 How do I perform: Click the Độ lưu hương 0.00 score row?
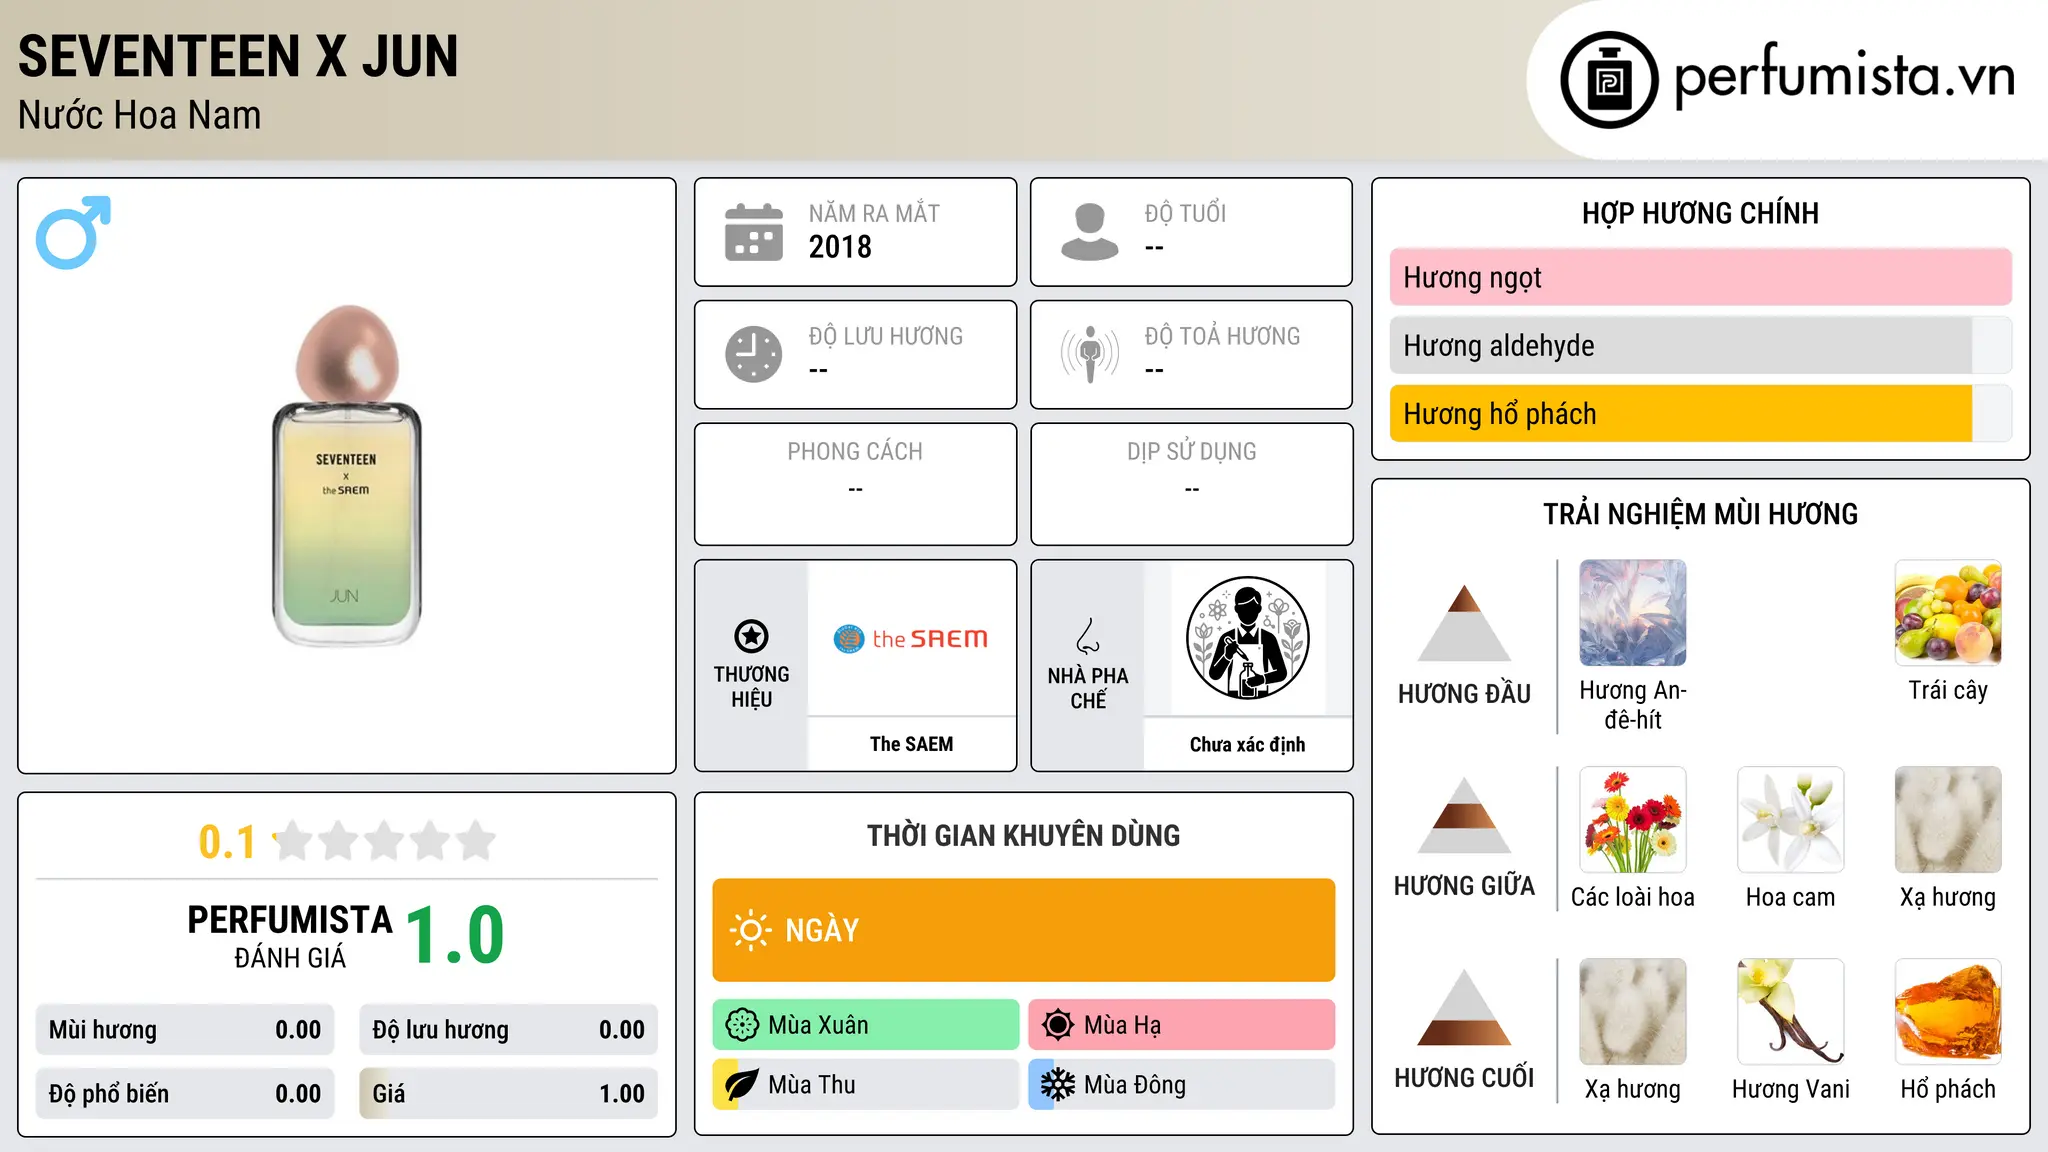click(508, 1030)
